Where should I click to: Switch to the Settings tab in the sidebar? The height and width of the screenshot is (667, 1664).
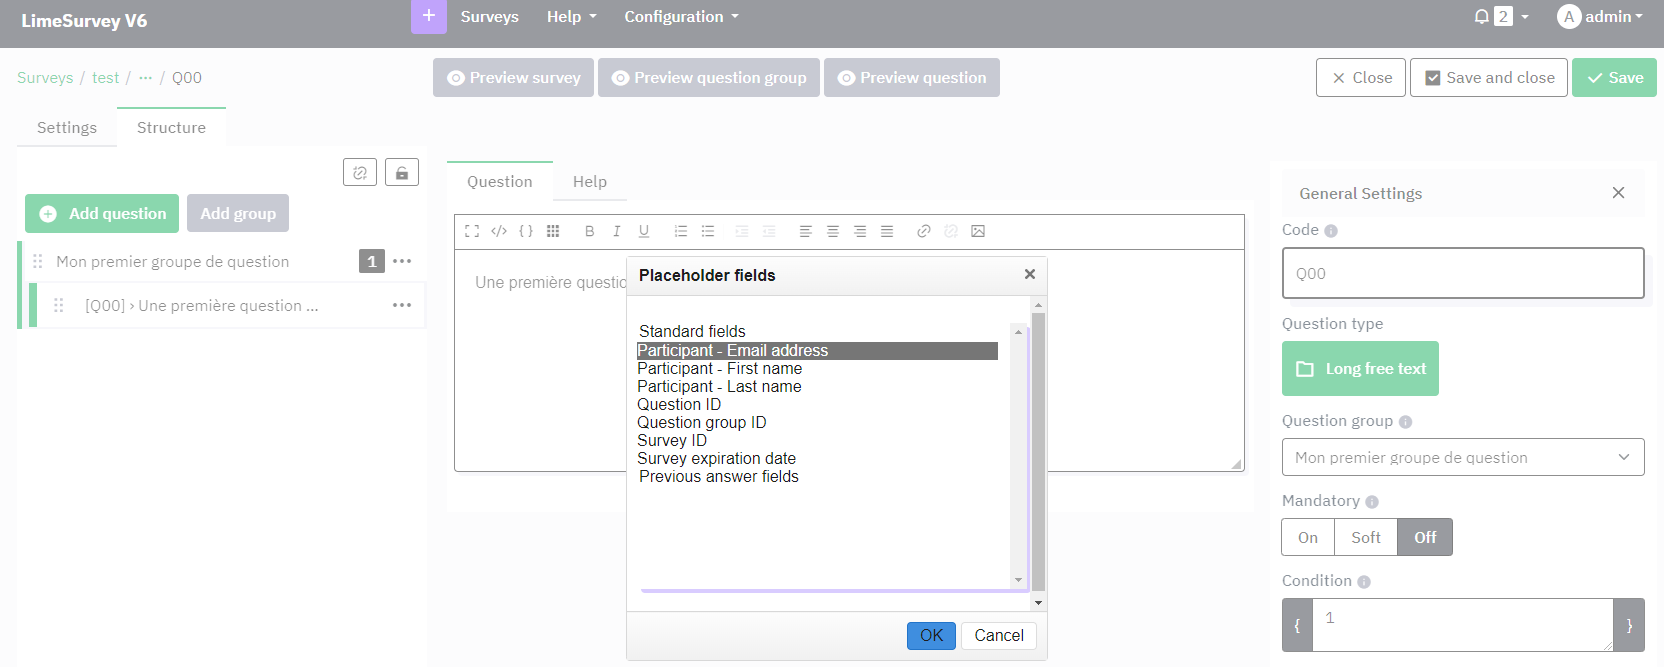click(67, 128)
